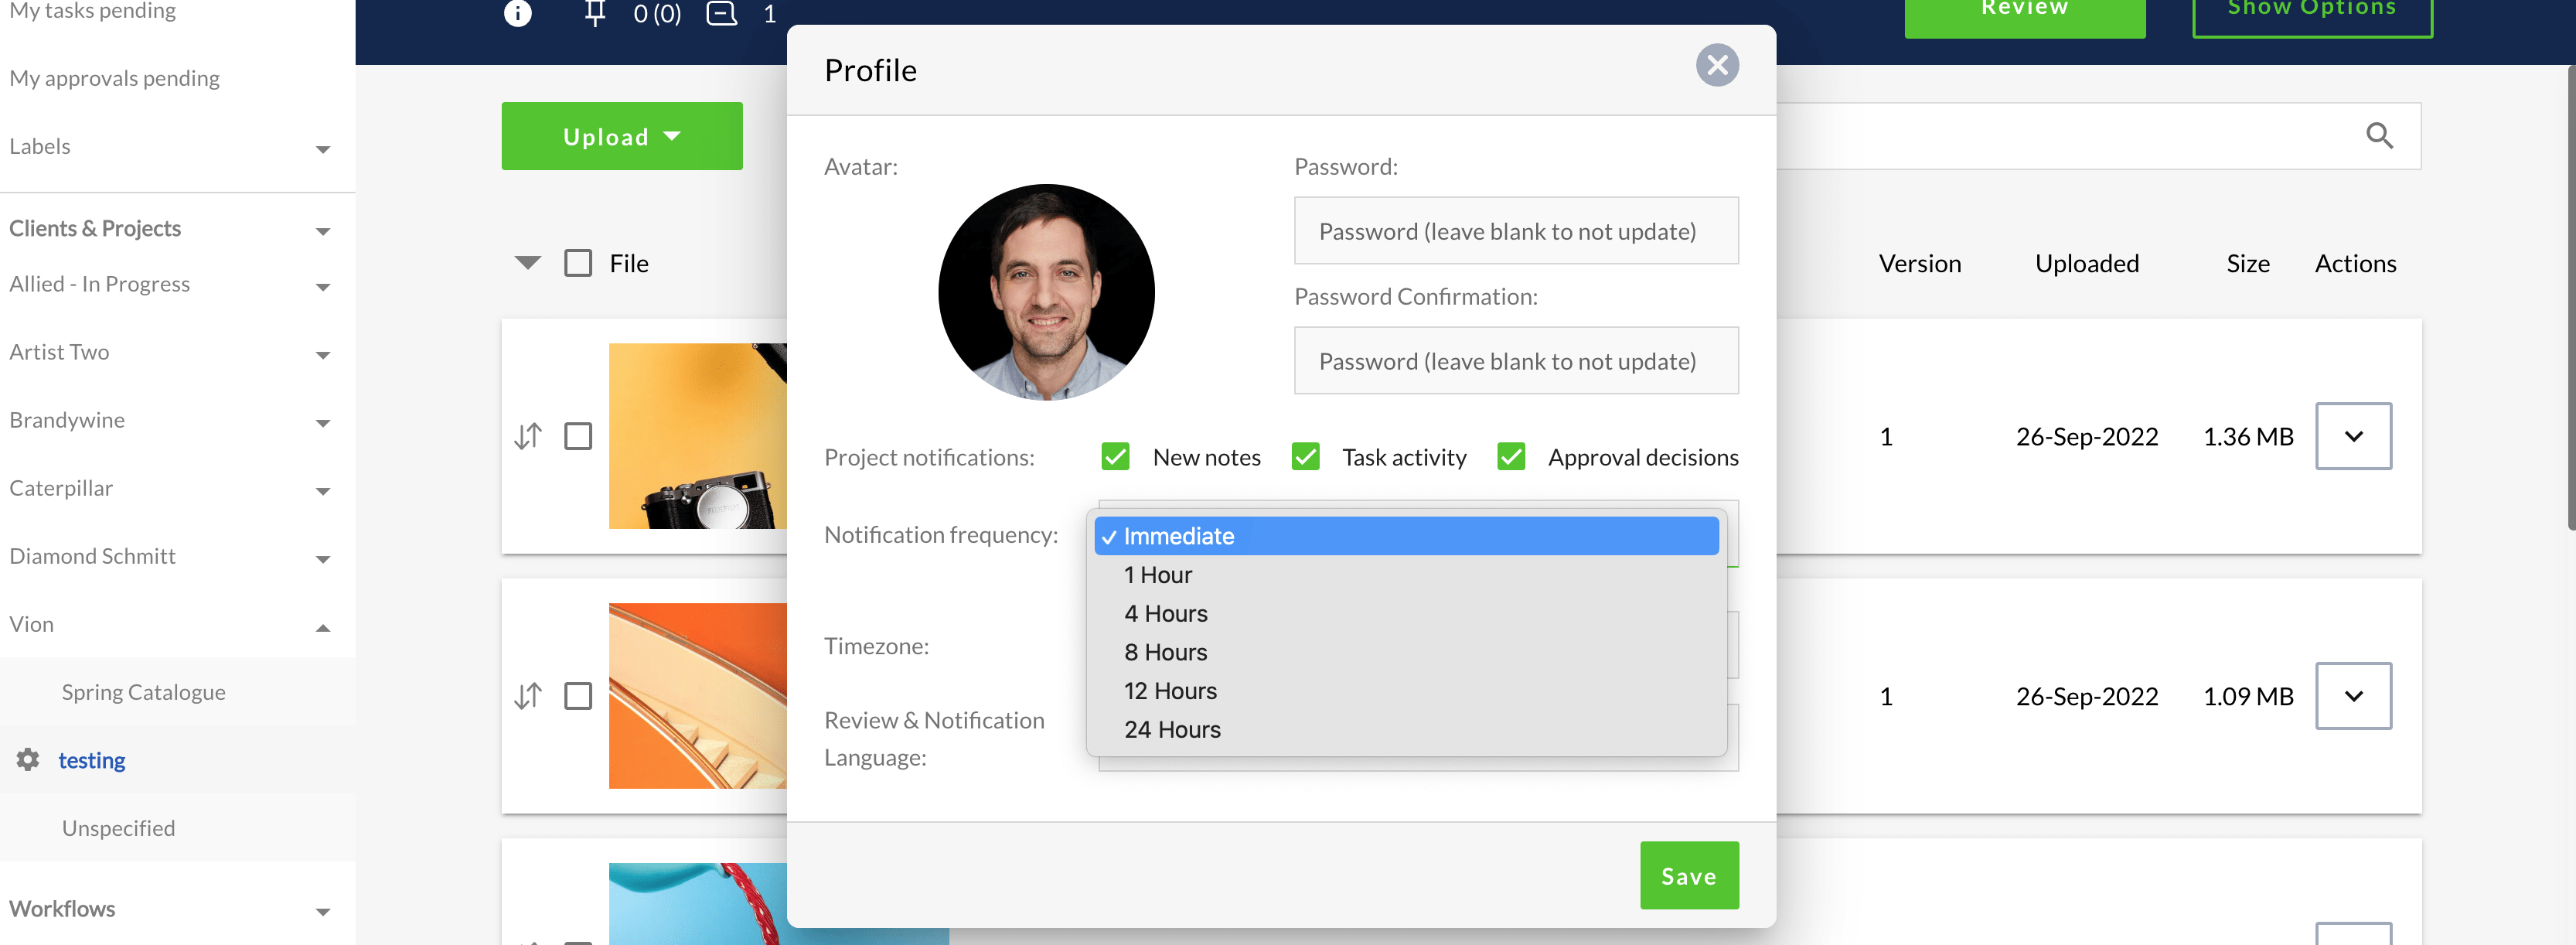Expand Diamond Schmitt client
This screenshot has height=945, width=2576.
322,559
